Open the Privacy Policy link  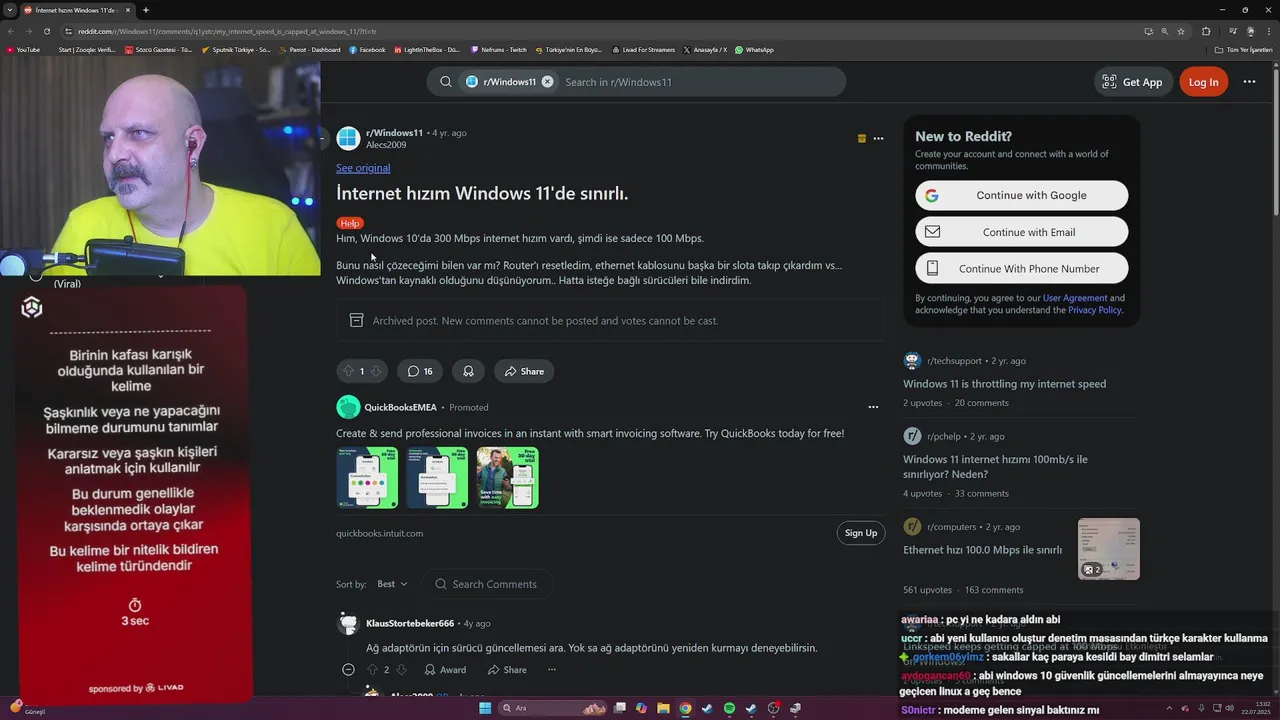pyautogui.click(x=1095, y=310)
